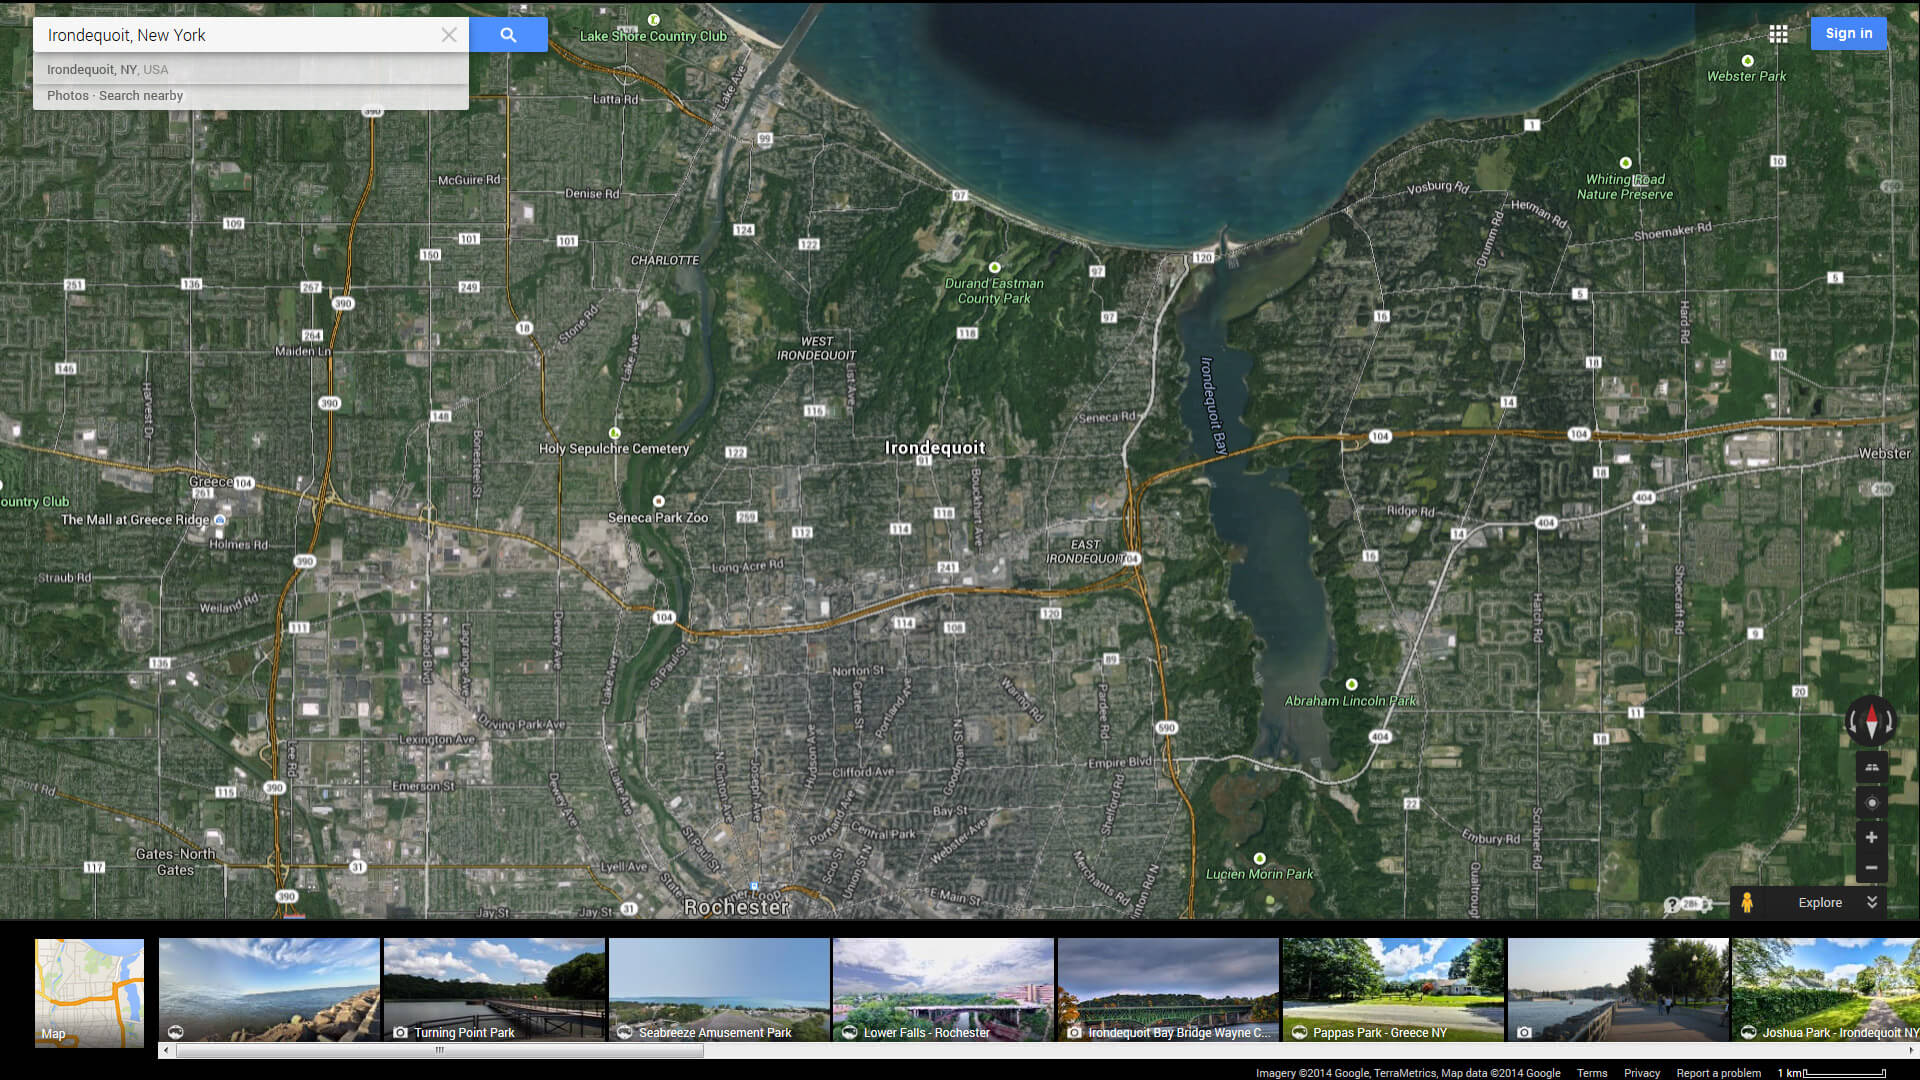Open Seabreeze Amusement Park thumbnail
The height and width of the screenshot is (1080, 1920).
pos(719,989)
